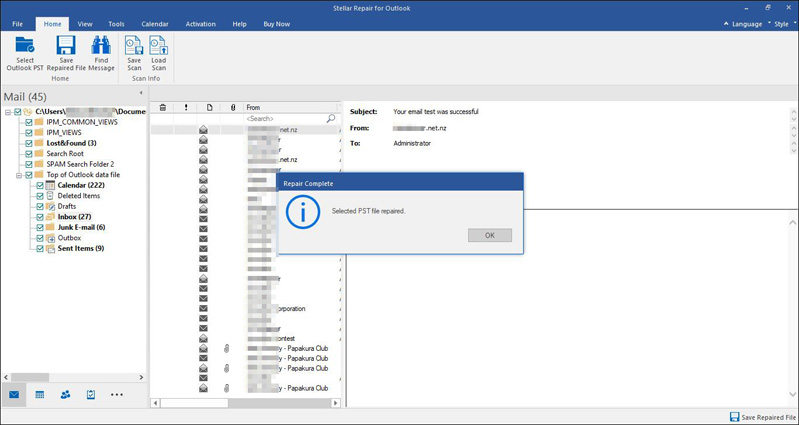The height and width of the screenshot is (425, 799).
Task: Click the Deleted Items folder icon
Action: coord(50,196)
